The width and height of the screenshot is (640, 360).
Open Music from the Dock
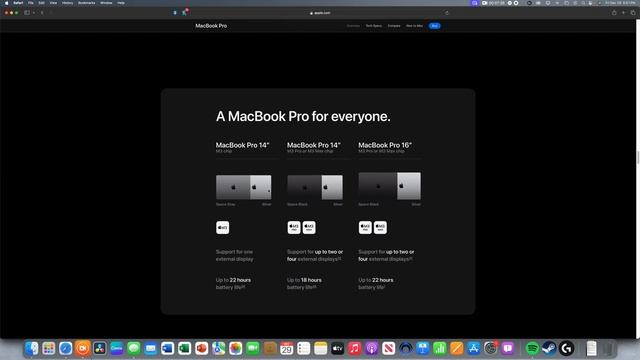[x=355, y=348]
